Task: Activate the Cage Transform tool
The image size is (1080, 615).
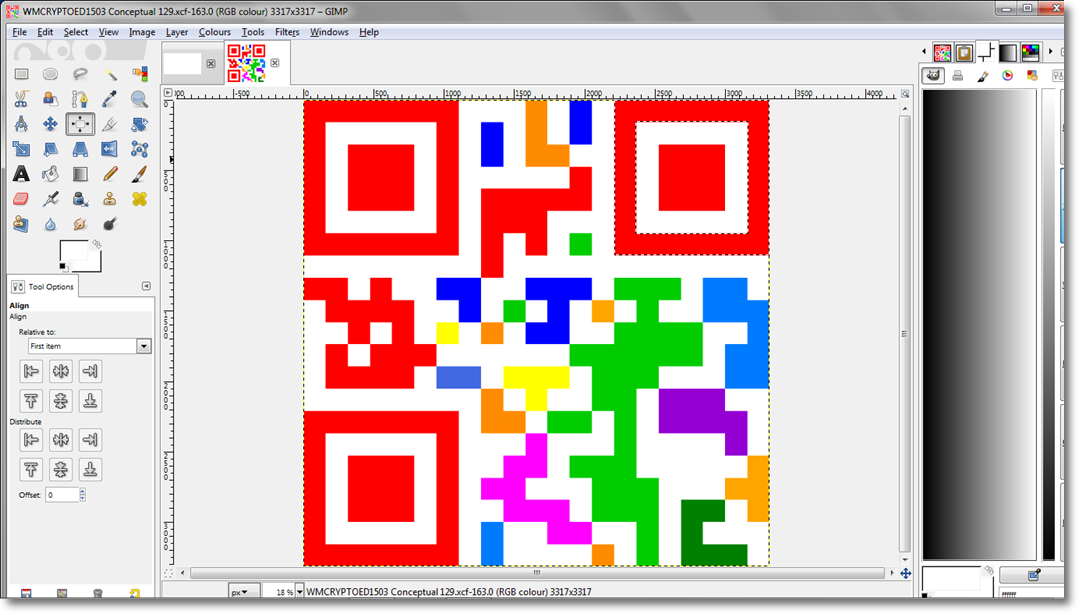Action: (x=139, y=149)
